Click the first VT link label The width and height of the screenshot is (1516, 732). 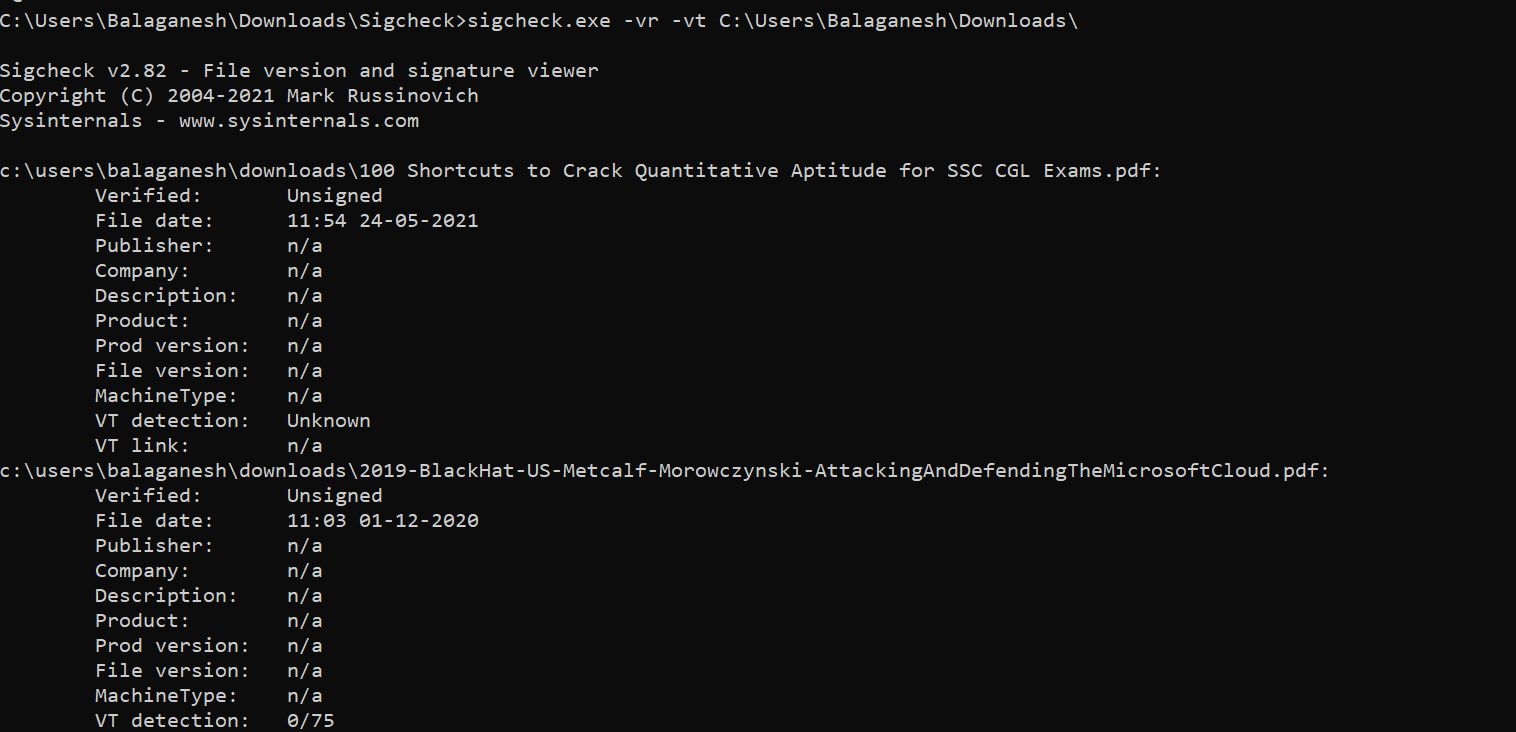coord(142,446)
